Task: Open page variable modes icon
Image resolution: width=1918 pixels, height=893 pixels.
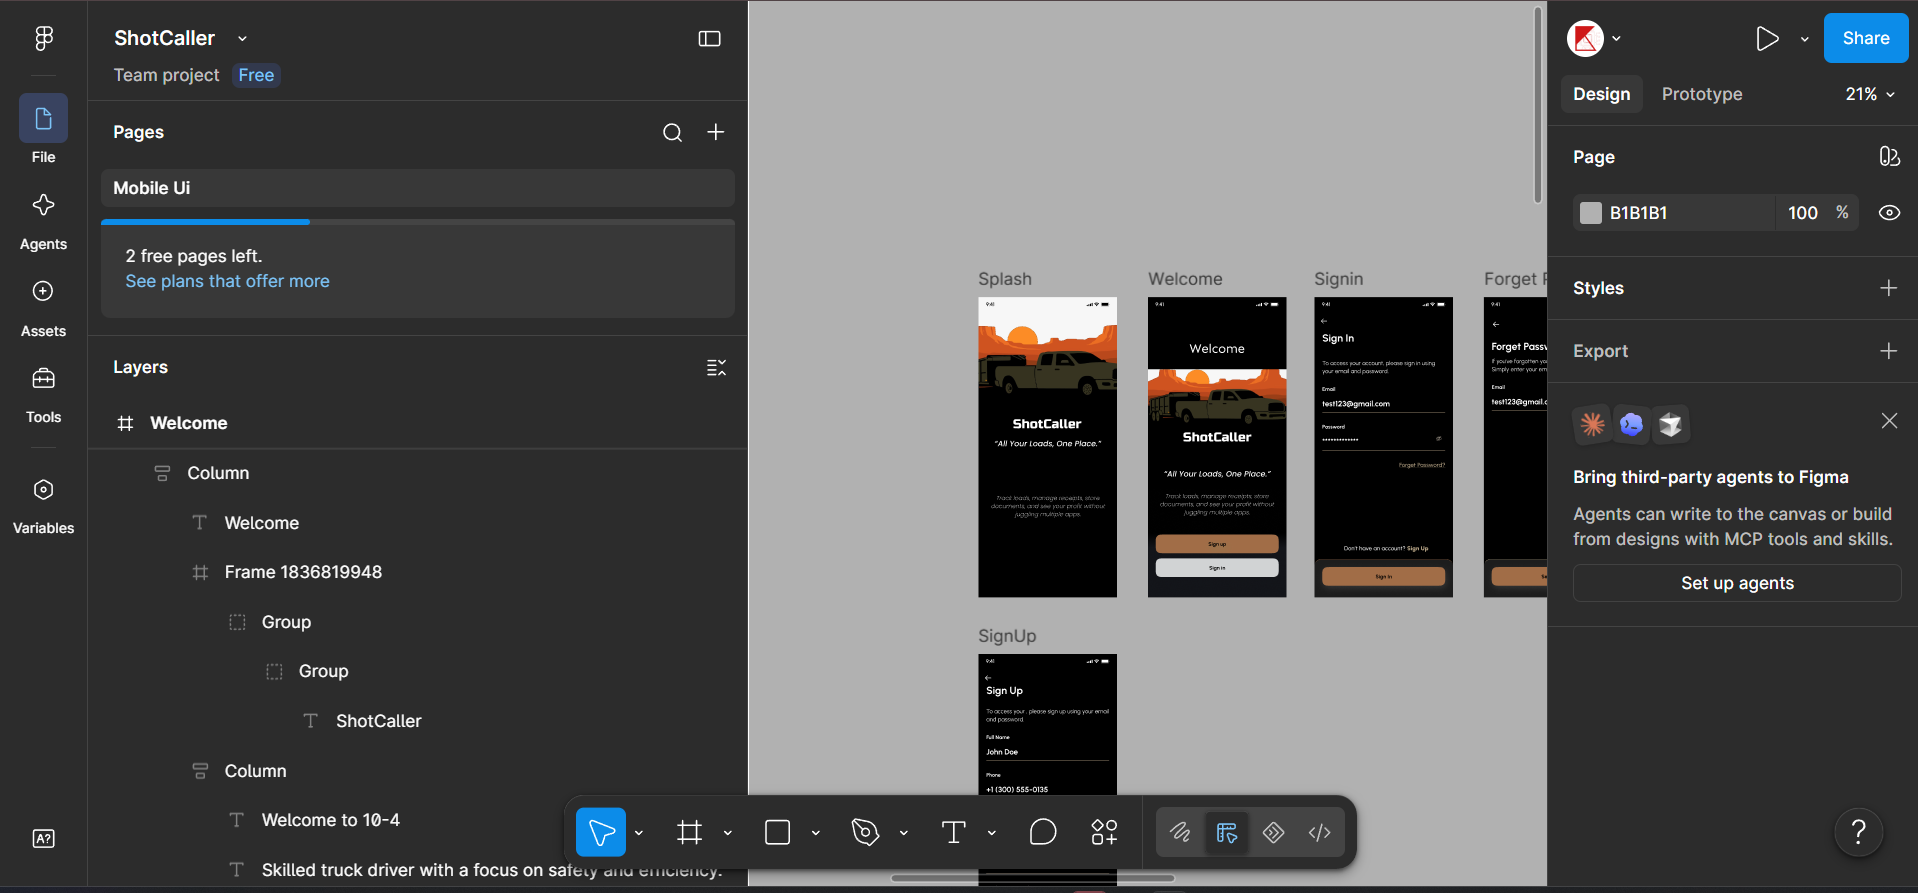Action: coord(1889,157)
